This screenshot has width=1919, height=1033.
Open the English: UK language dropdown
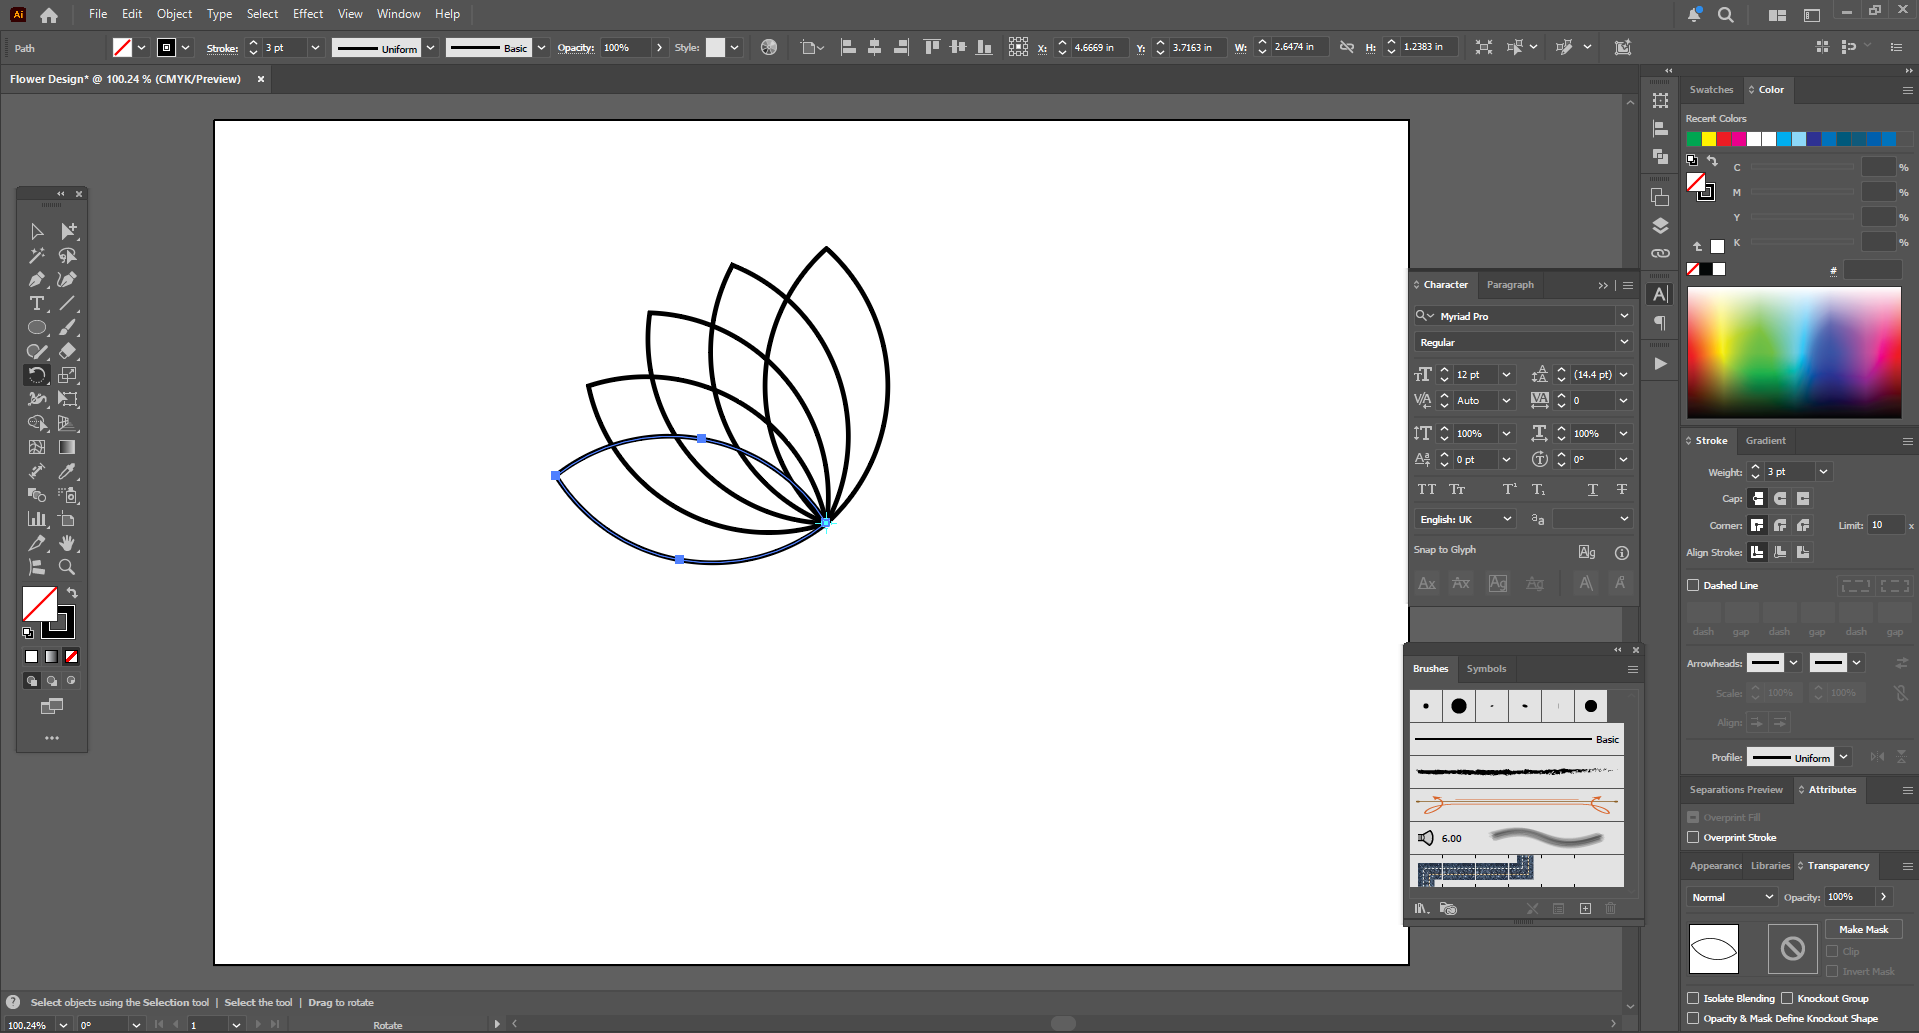(x=1465, y=519)
